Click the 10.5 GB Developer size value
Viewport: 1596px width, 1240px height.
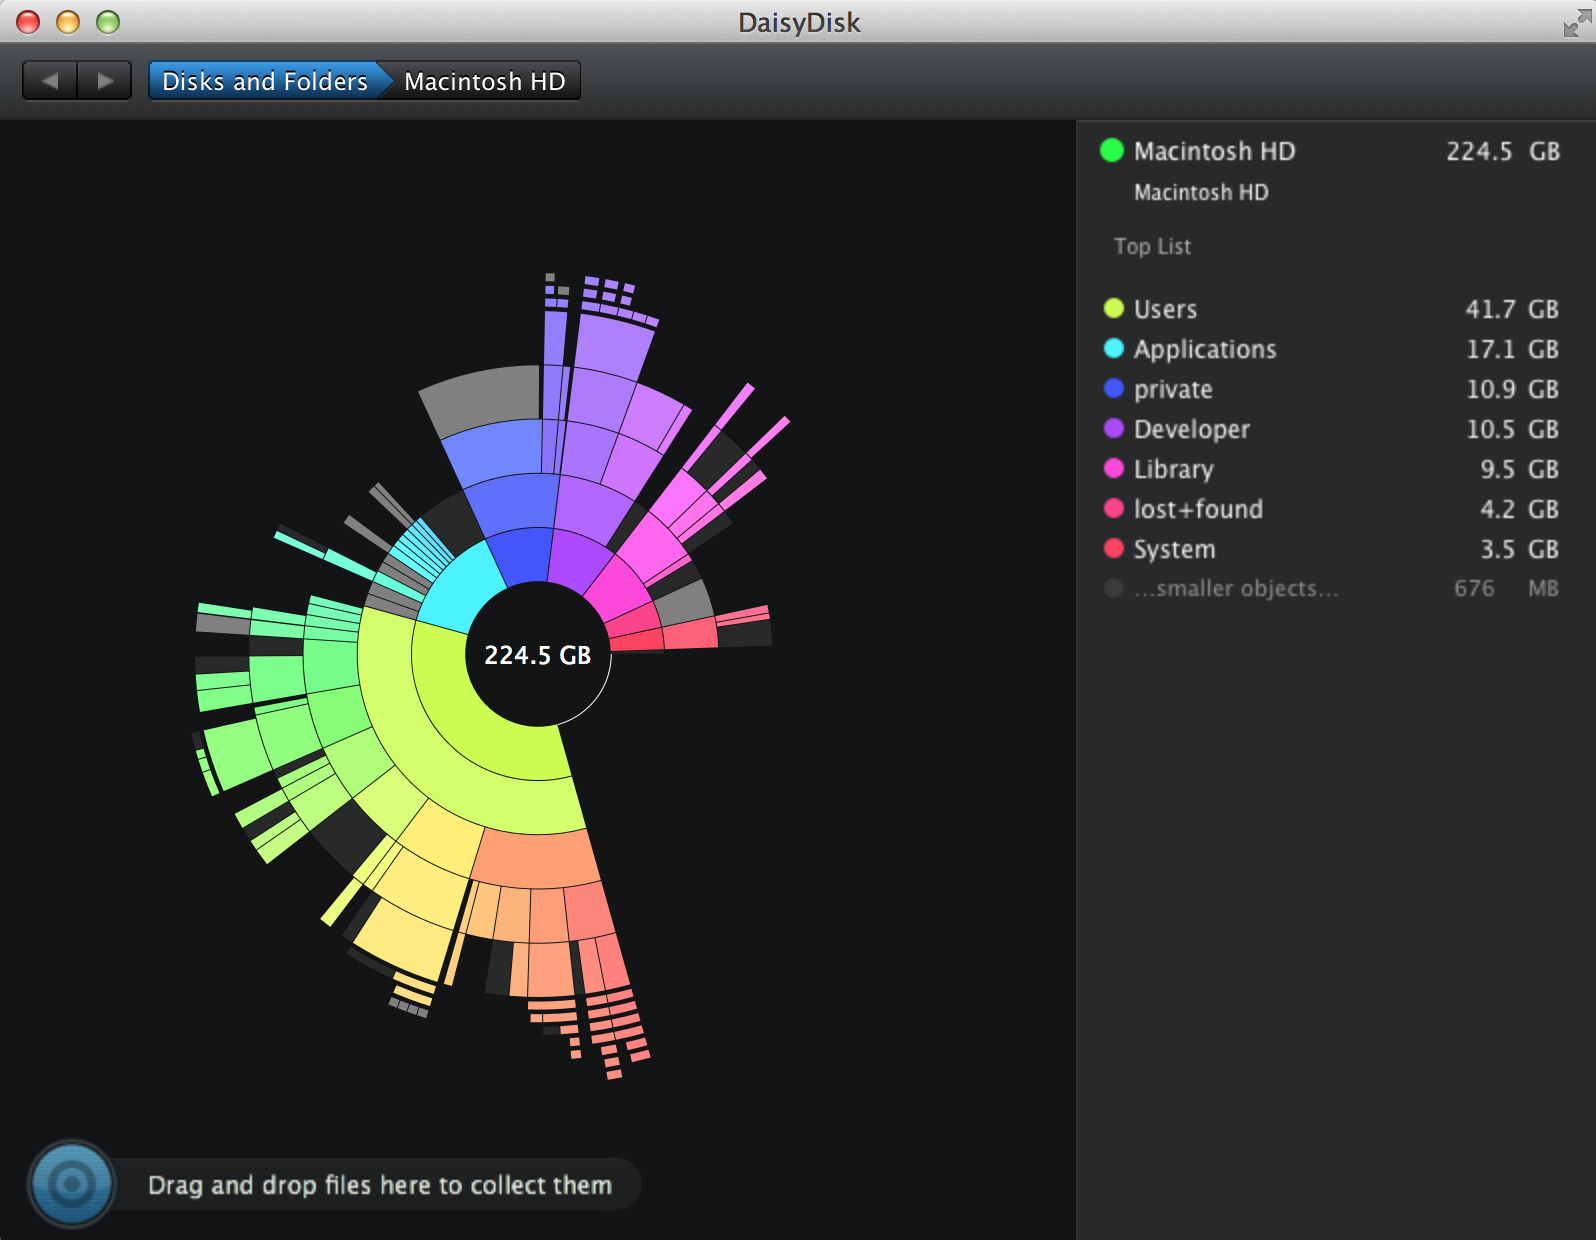1512,429
